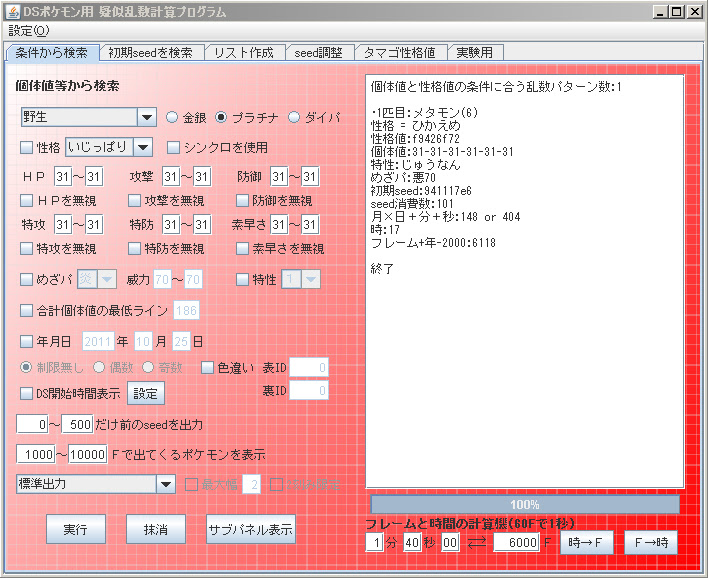Check the HPを無視 checkbox
This screenshot has width=708, height=578.
[27, 200]
